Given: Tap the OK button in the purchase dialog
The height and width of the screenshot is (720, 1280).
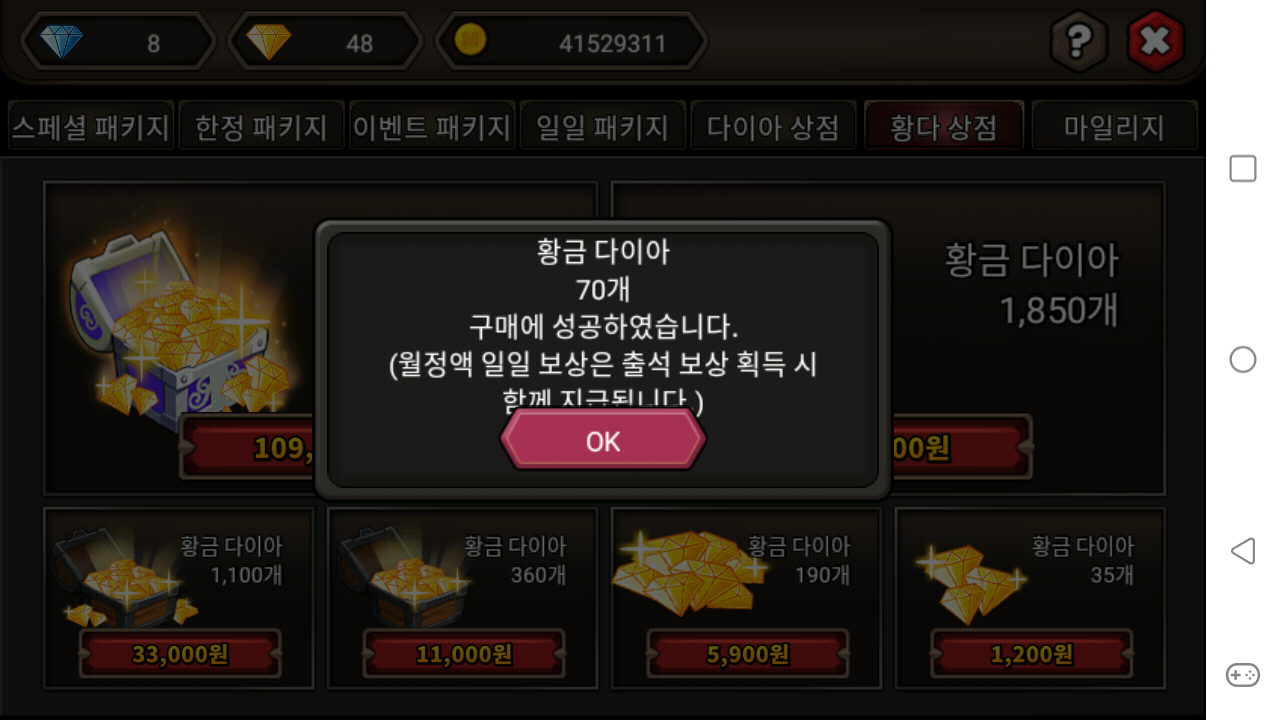Looking at the screenshot, I should [x=603, y=440].
